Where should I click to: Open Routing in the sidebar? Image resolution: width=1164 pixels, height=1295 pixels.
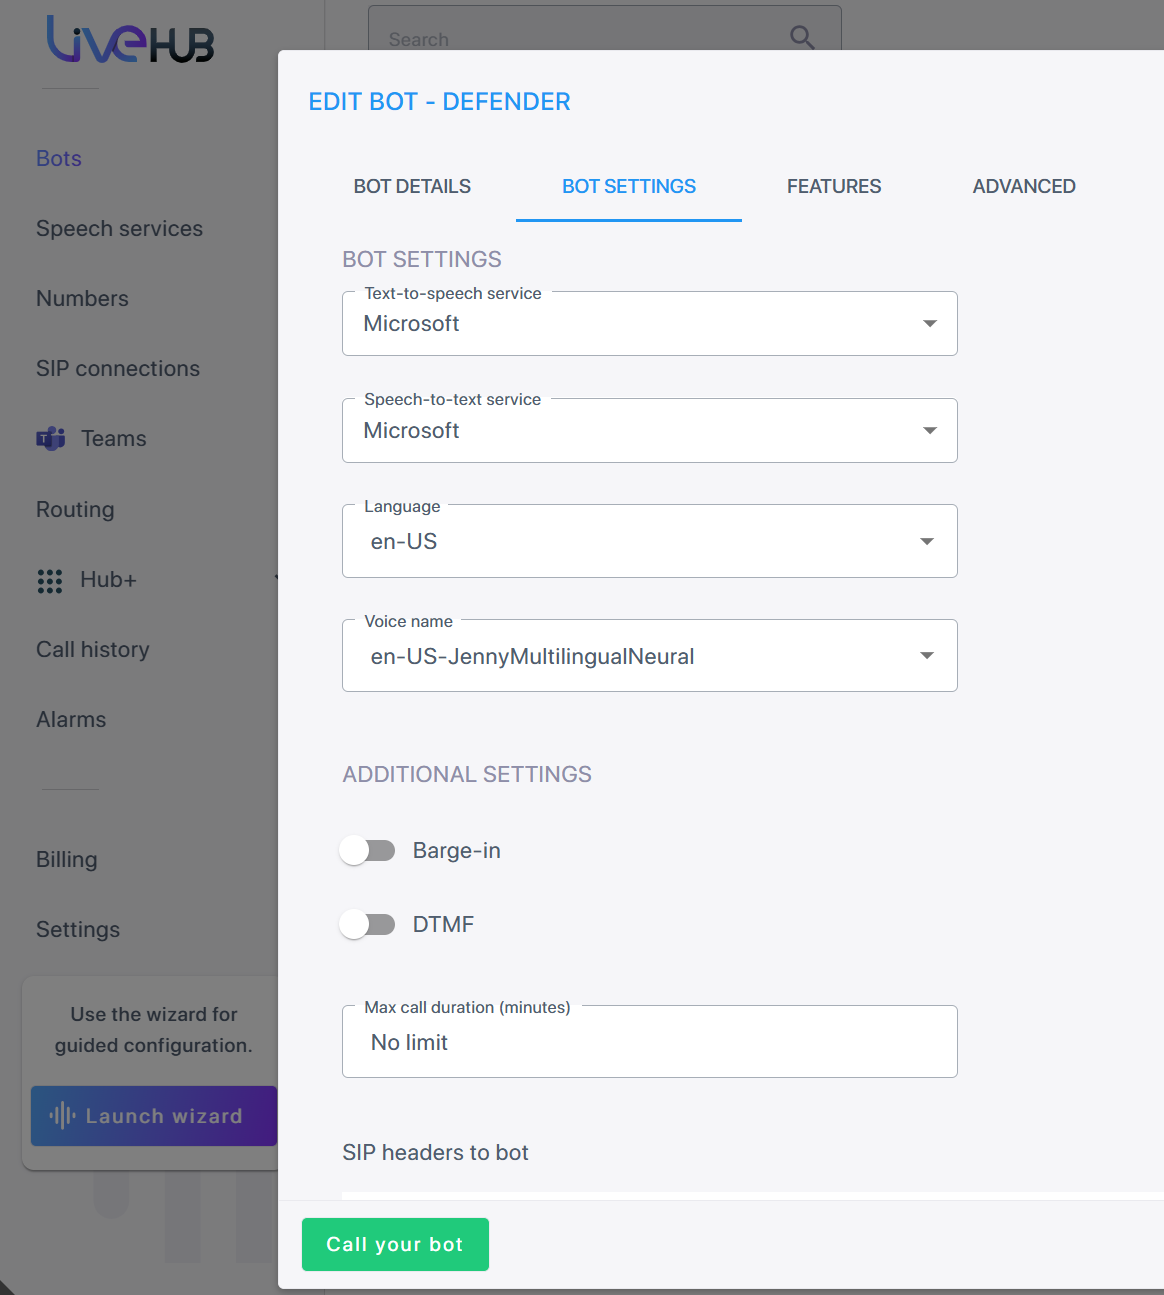point(75,509)
